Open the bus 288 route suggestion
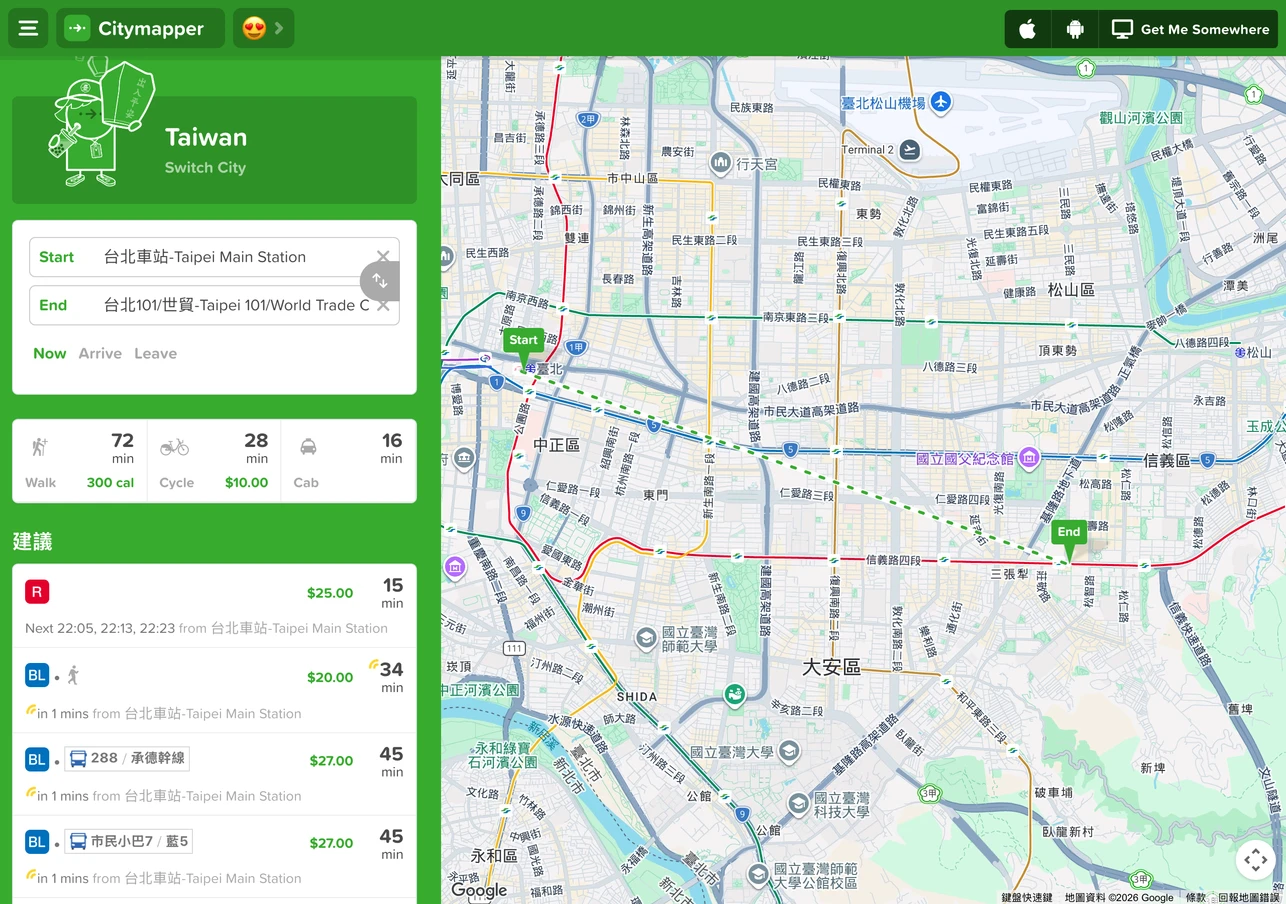1286x904 pixels. (214, 775)
